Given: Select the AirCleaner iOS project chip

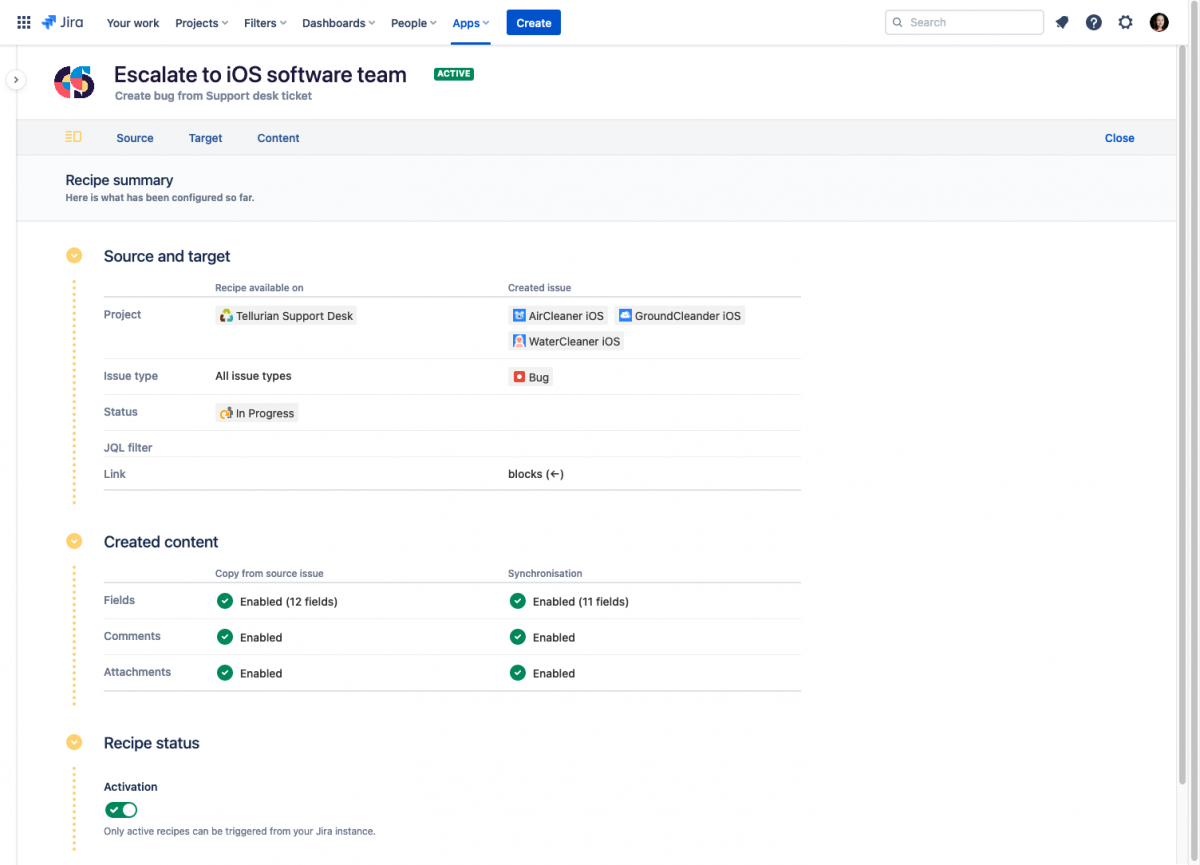Looking at the screenshot, I should point(558,315).
